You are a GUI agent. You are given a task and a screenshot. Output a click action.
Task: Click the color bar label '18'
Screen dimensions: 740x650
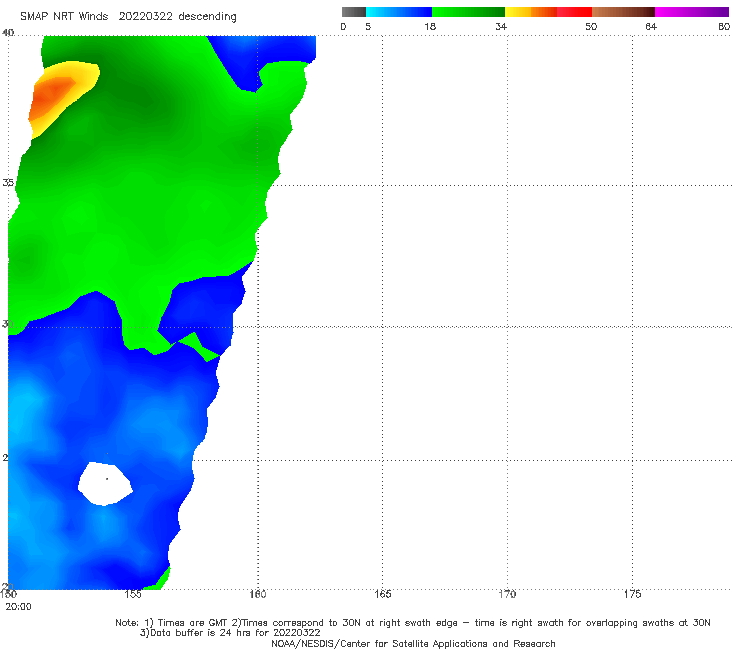click(430, 27)
